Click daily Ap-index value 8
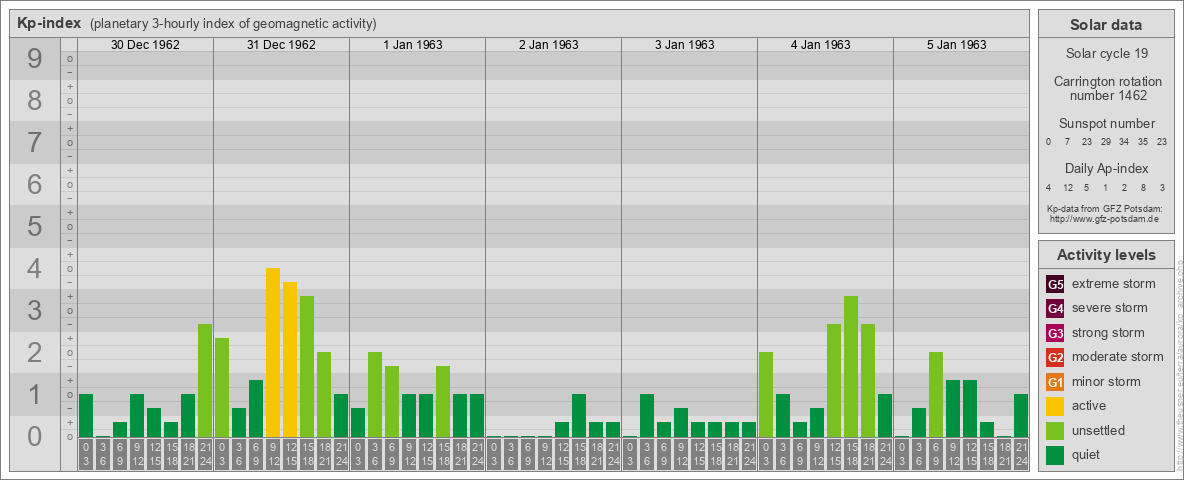This screenshot has height=480, width=1184. point(1144,187)
